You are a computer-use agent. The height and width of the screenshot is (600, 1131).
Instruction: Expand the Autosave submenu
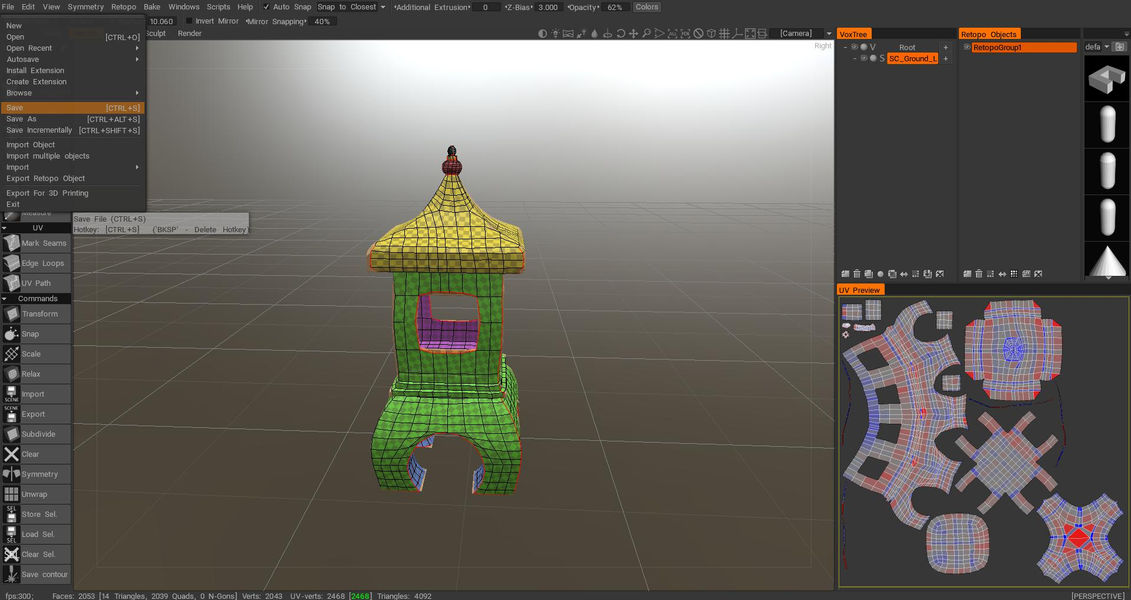[72, 59]
